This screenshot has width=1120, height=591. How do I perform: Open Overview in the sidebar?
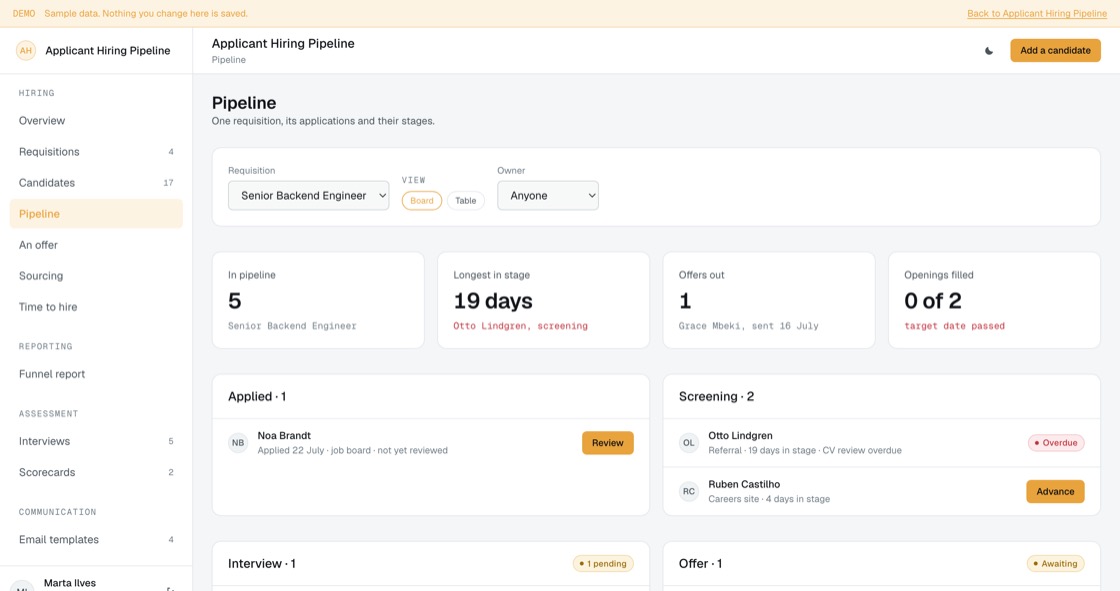(96, 121)
